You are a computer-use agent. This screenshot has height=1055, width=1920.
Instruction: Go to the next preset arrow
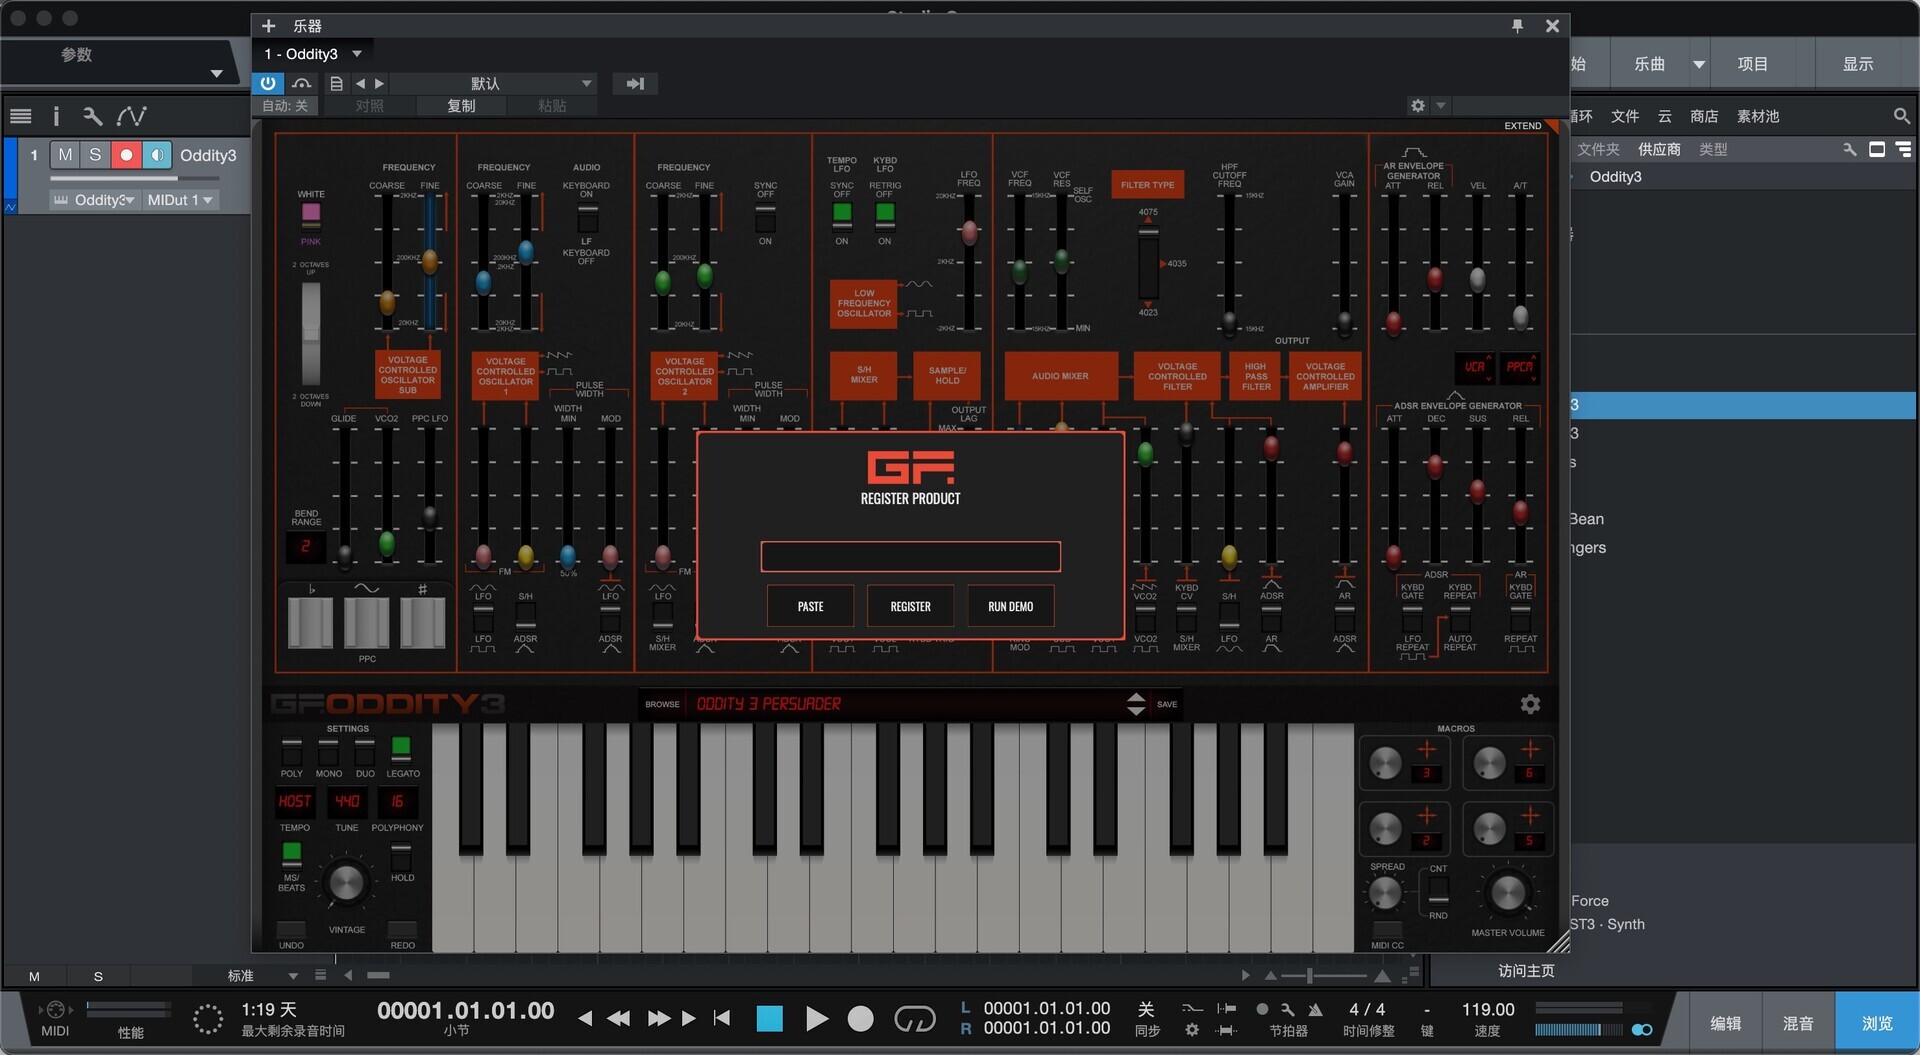coord(379,83)
